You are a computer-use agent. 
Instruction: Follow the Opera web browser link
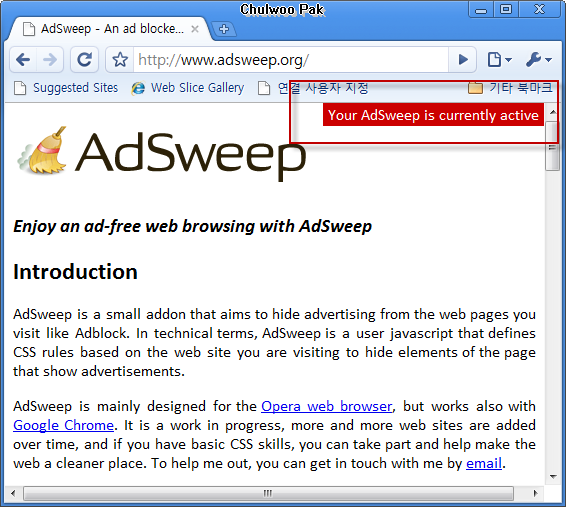coord(327,406)
